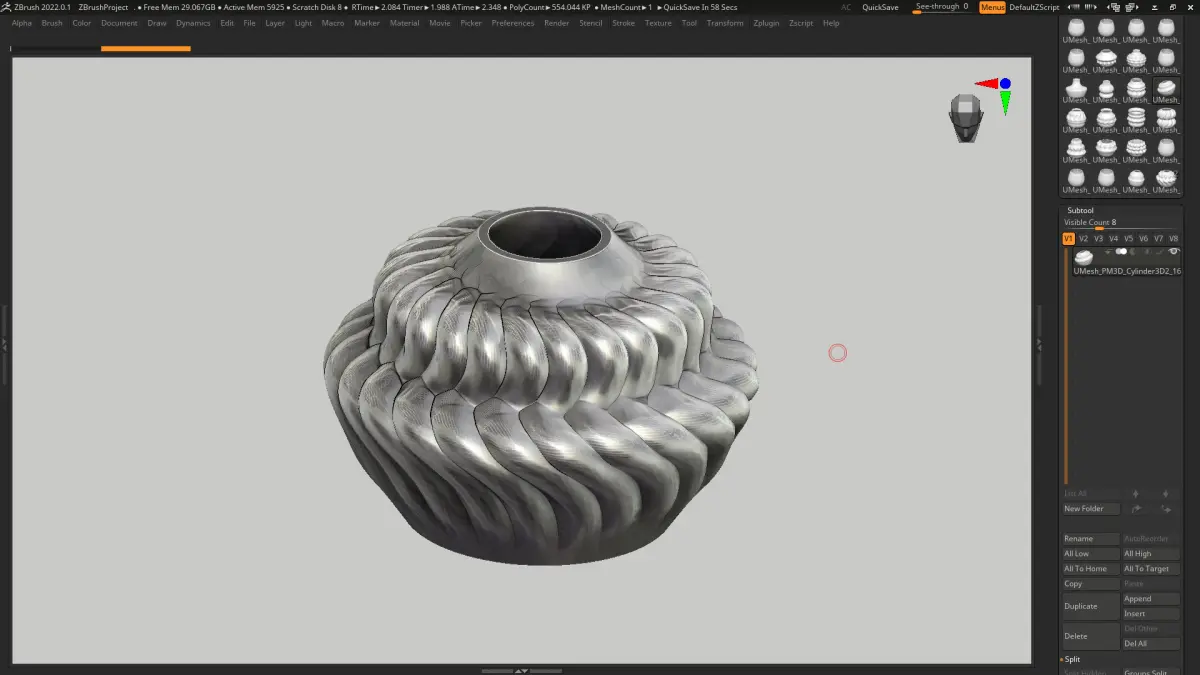Open the Zplugin menu
This screenshot has width=1200, height=675.
click(766, 23)
